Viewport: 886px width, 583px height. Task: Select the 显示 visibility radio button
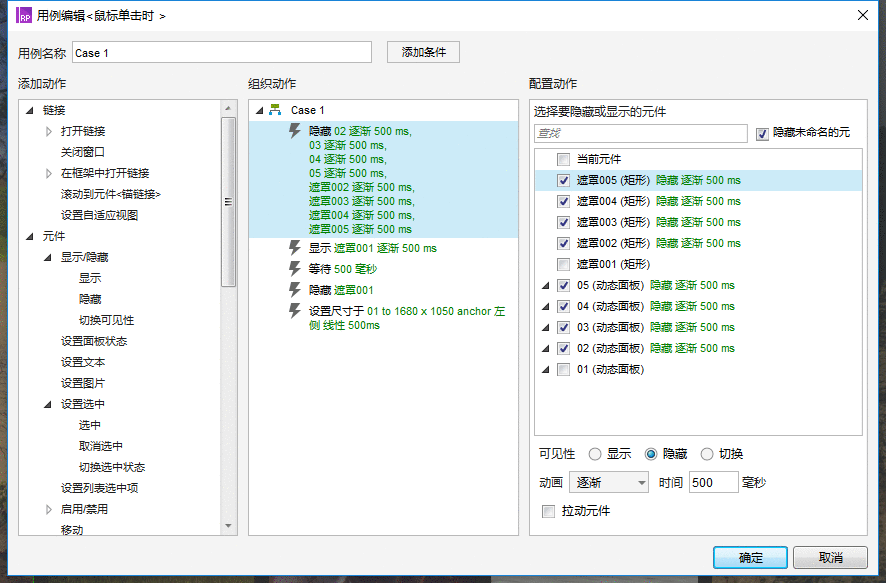(594, 454)
